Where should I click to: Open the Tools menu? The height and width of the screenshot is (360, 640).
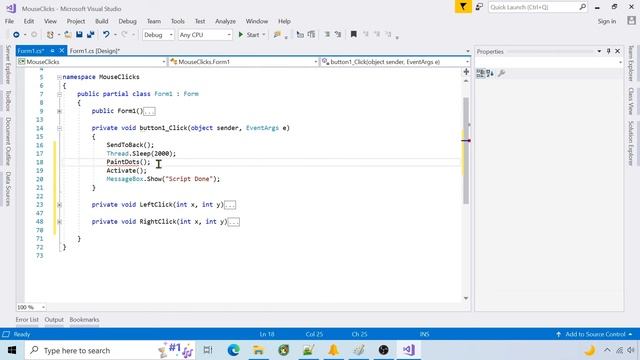[x=178, y=21]
